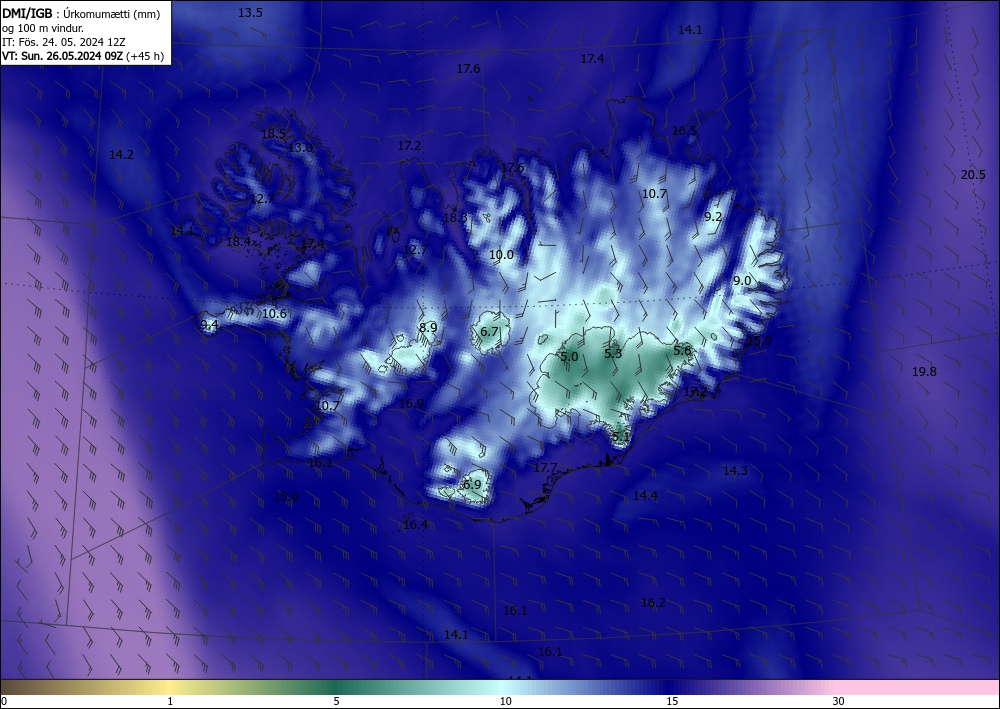Select the 'og 100 m vindur.' caption line
Viewport: 1000px width, 709px height.
(x=43, y=27)
